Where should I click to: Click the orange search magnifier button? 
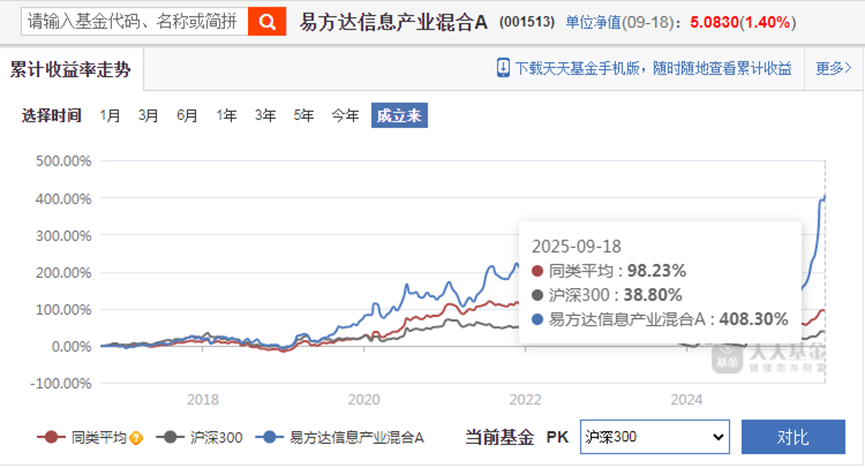(267, 22)
